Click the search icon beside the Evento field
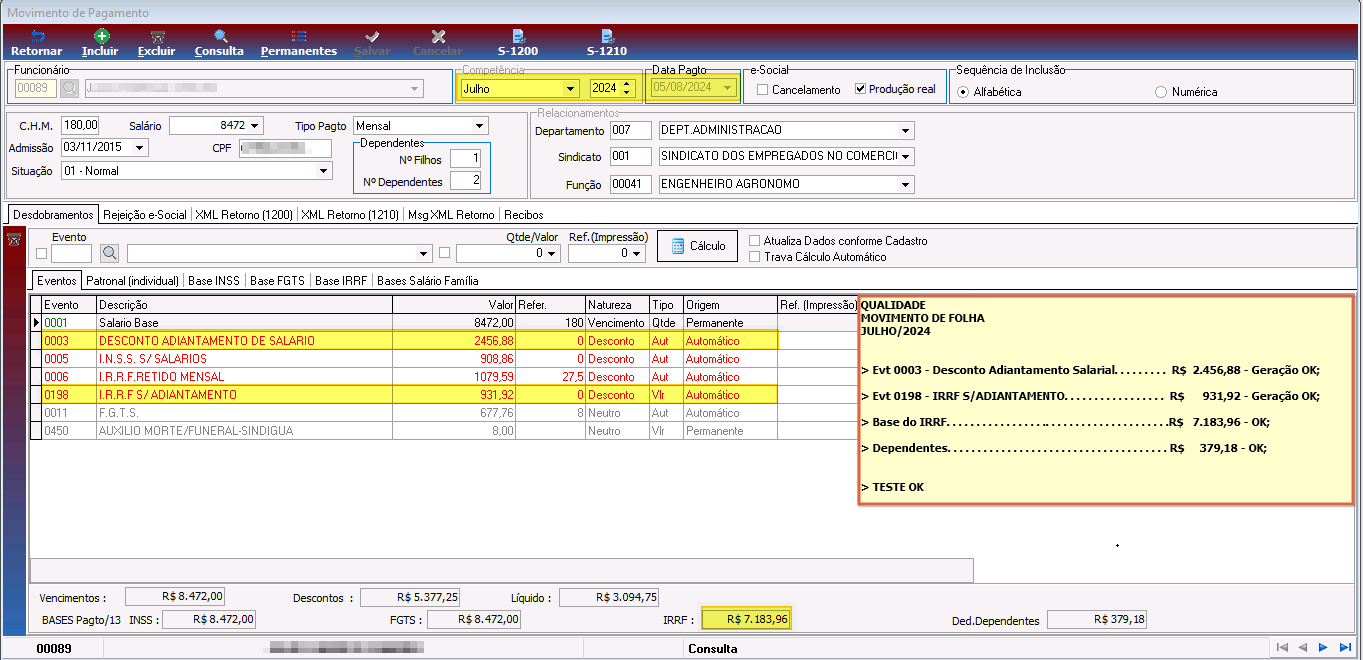The width and height of the screenshot is (1363, 660). pos(110,253)
